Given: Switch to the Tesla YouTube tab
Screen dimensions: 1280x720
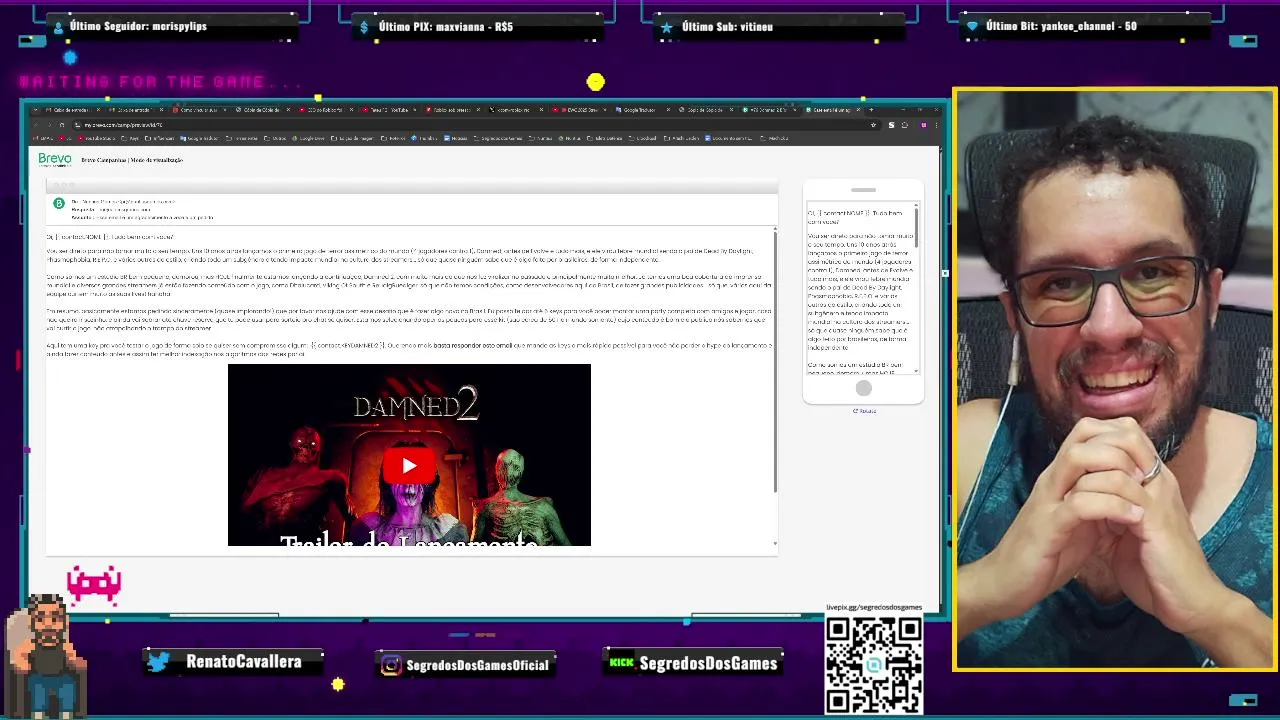Looking at the screenshot, I should [x=387, y=110].
